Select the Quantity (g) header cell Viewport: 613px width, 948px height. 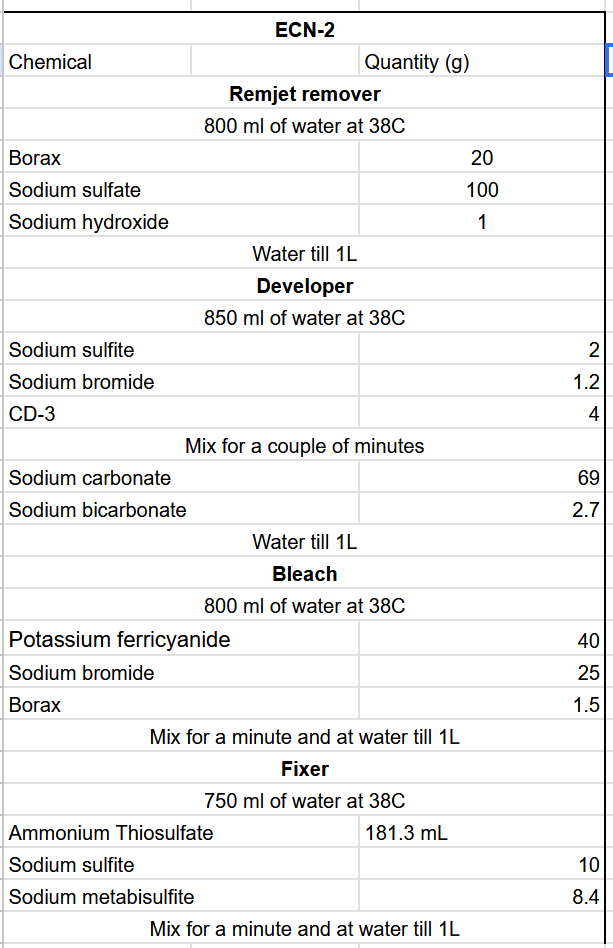pos(416,62)
